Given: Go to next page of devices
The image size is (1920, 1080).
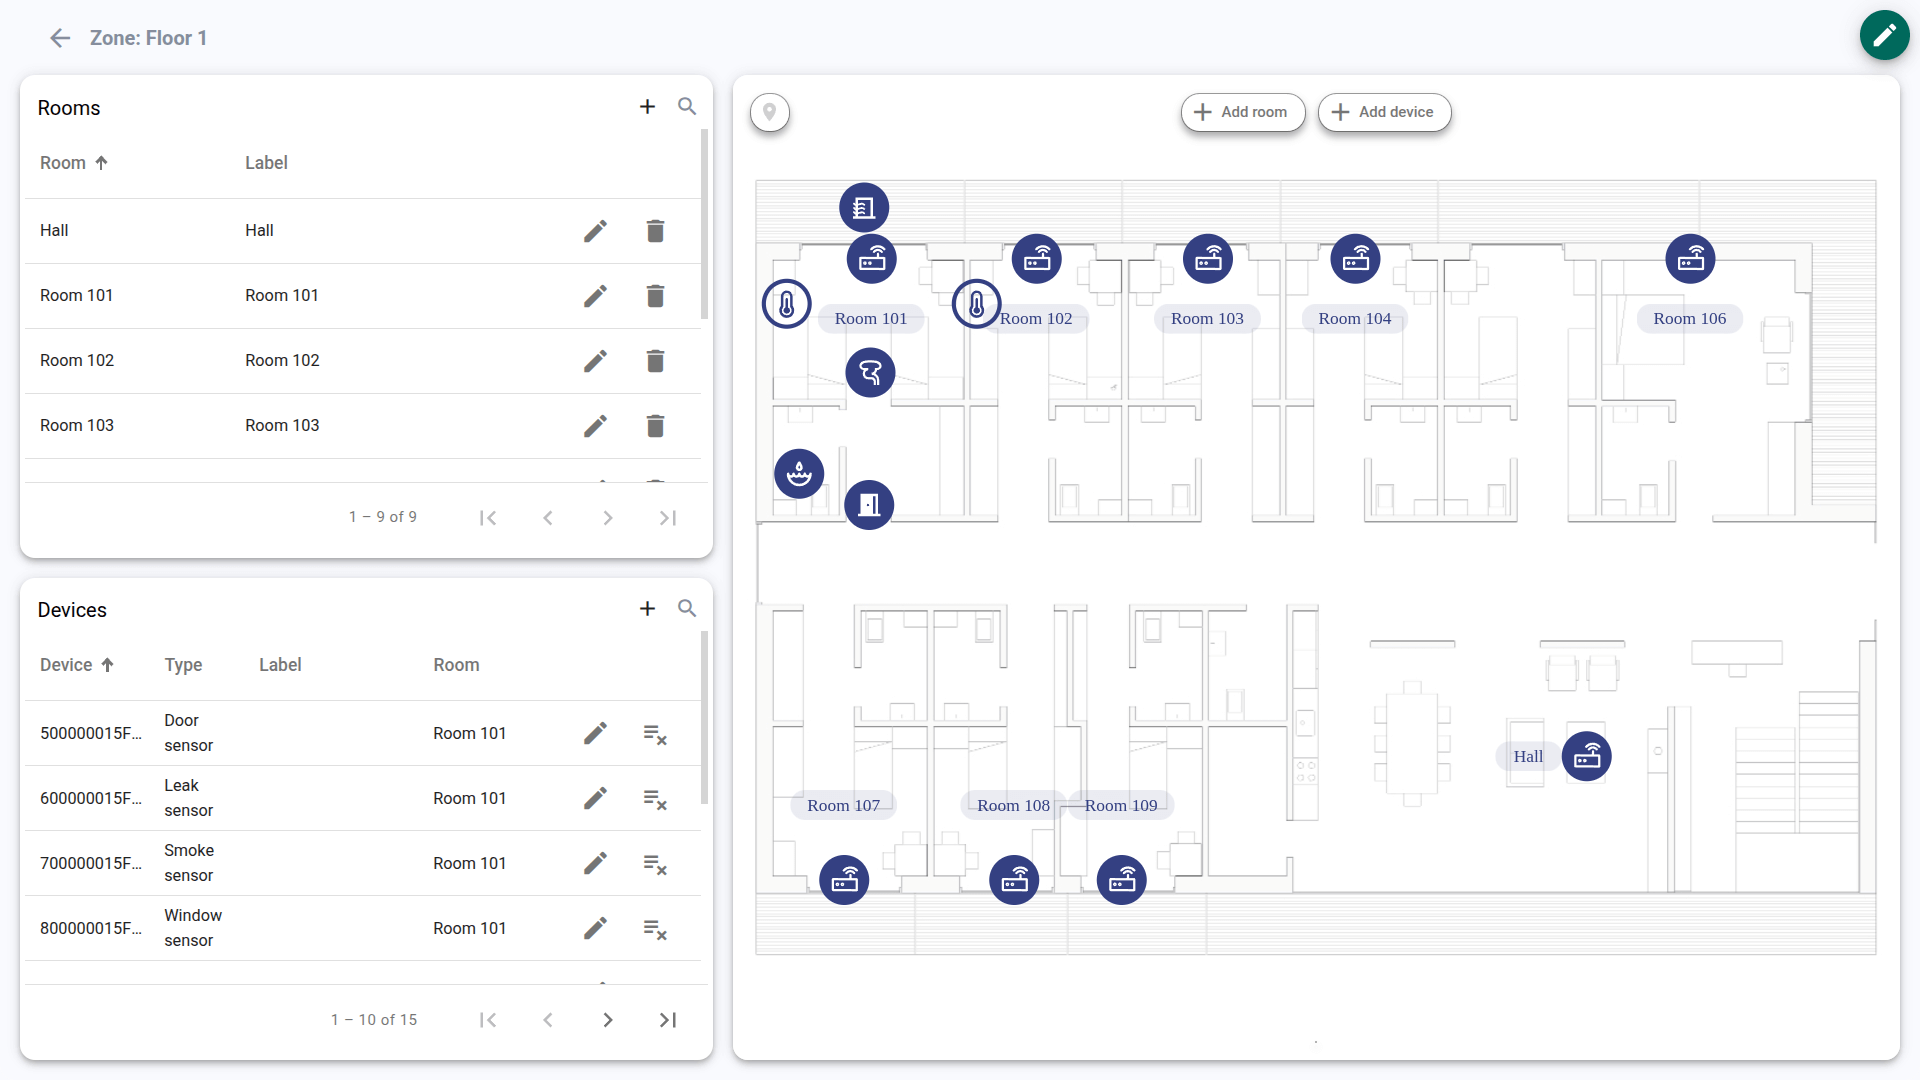Looking at the screenshot, I should click(x=608, y=1020).
